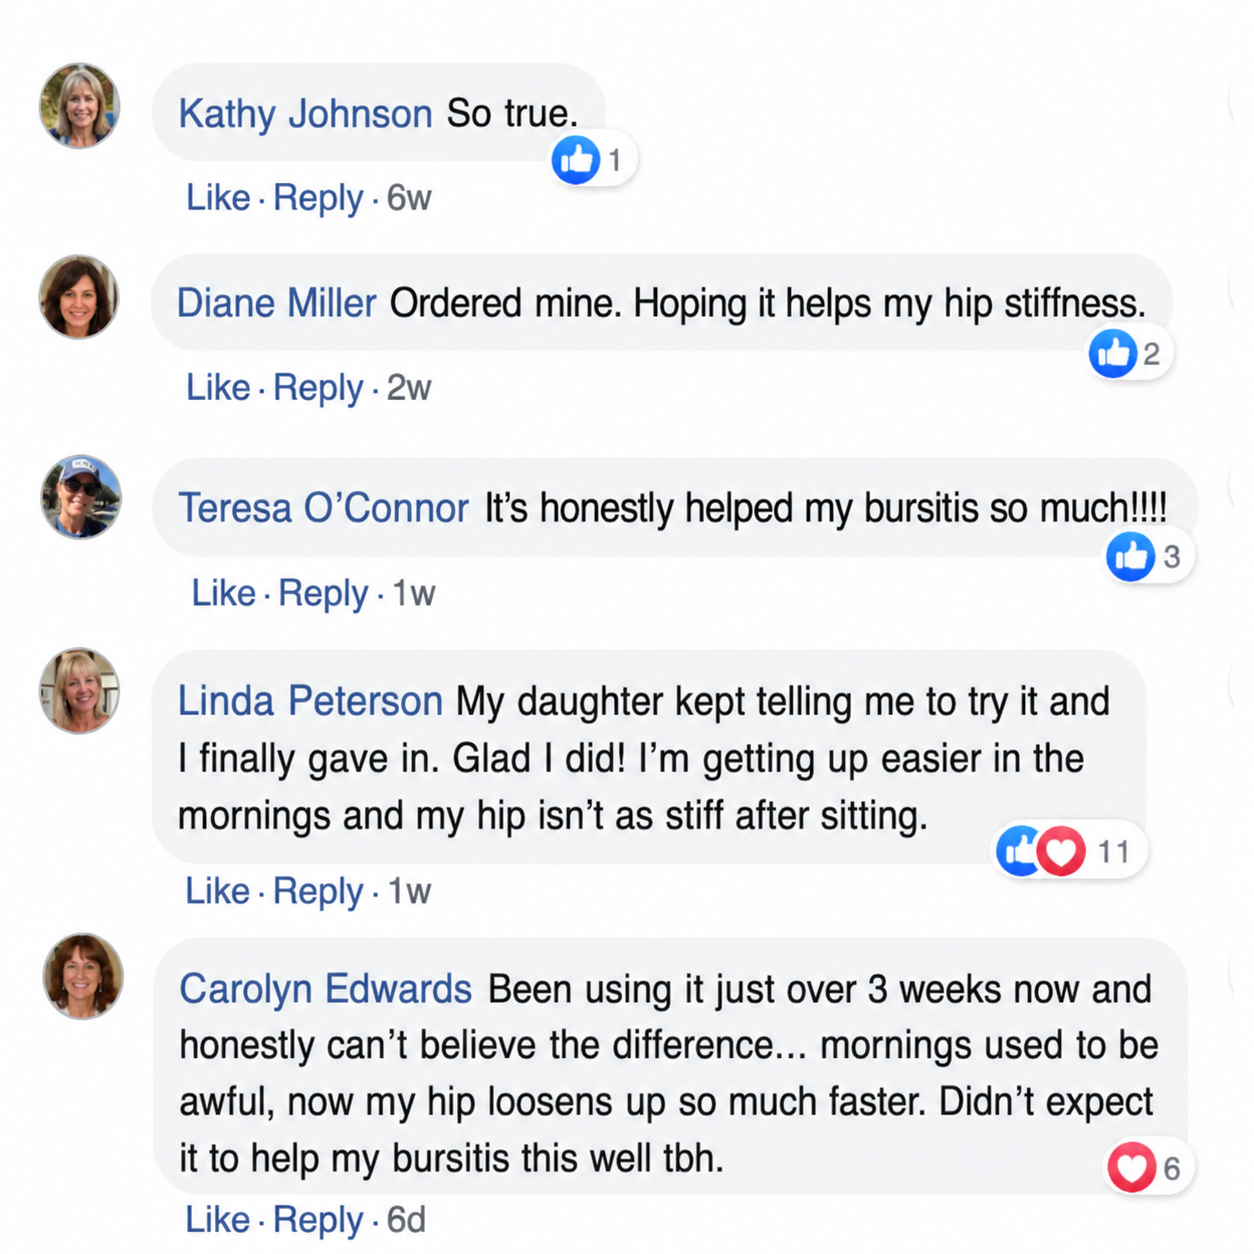Open Carolyn Edwards' name link
Viewport: 1254px width, 1254px height.
(x=325, y=989)
